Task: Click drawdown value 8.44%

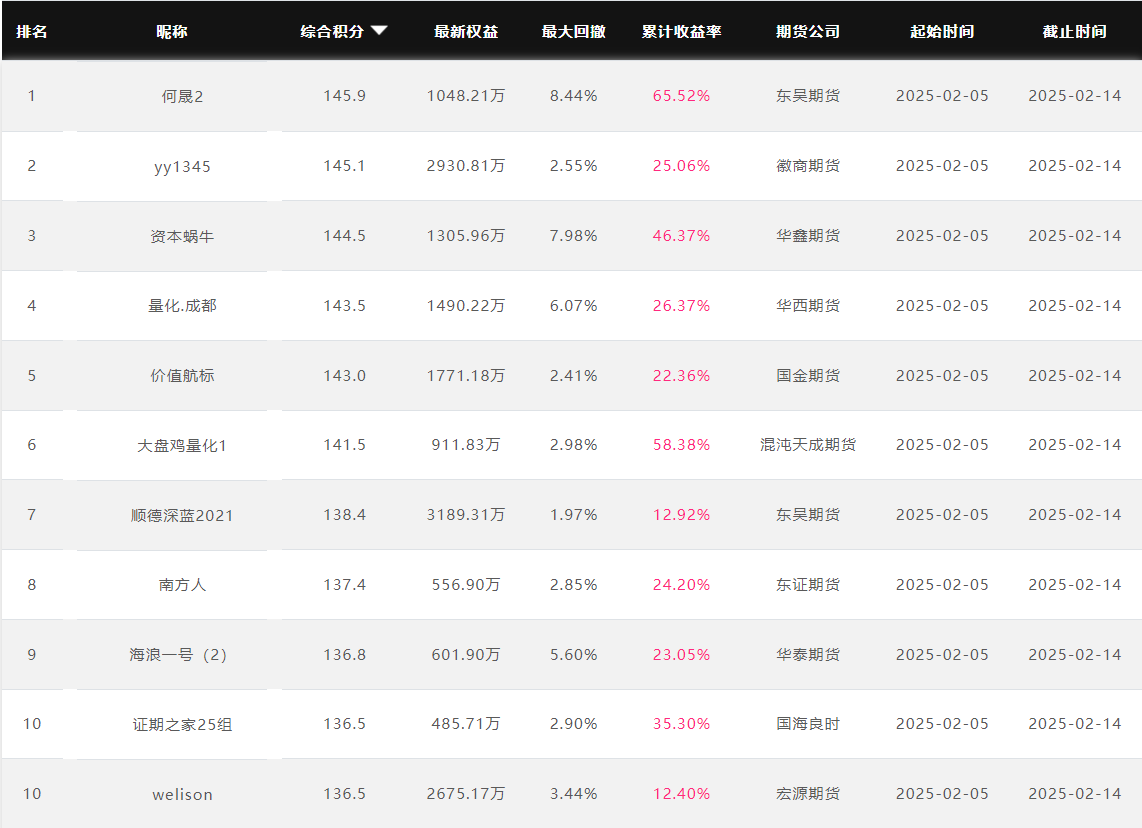Action: [574, 95]
